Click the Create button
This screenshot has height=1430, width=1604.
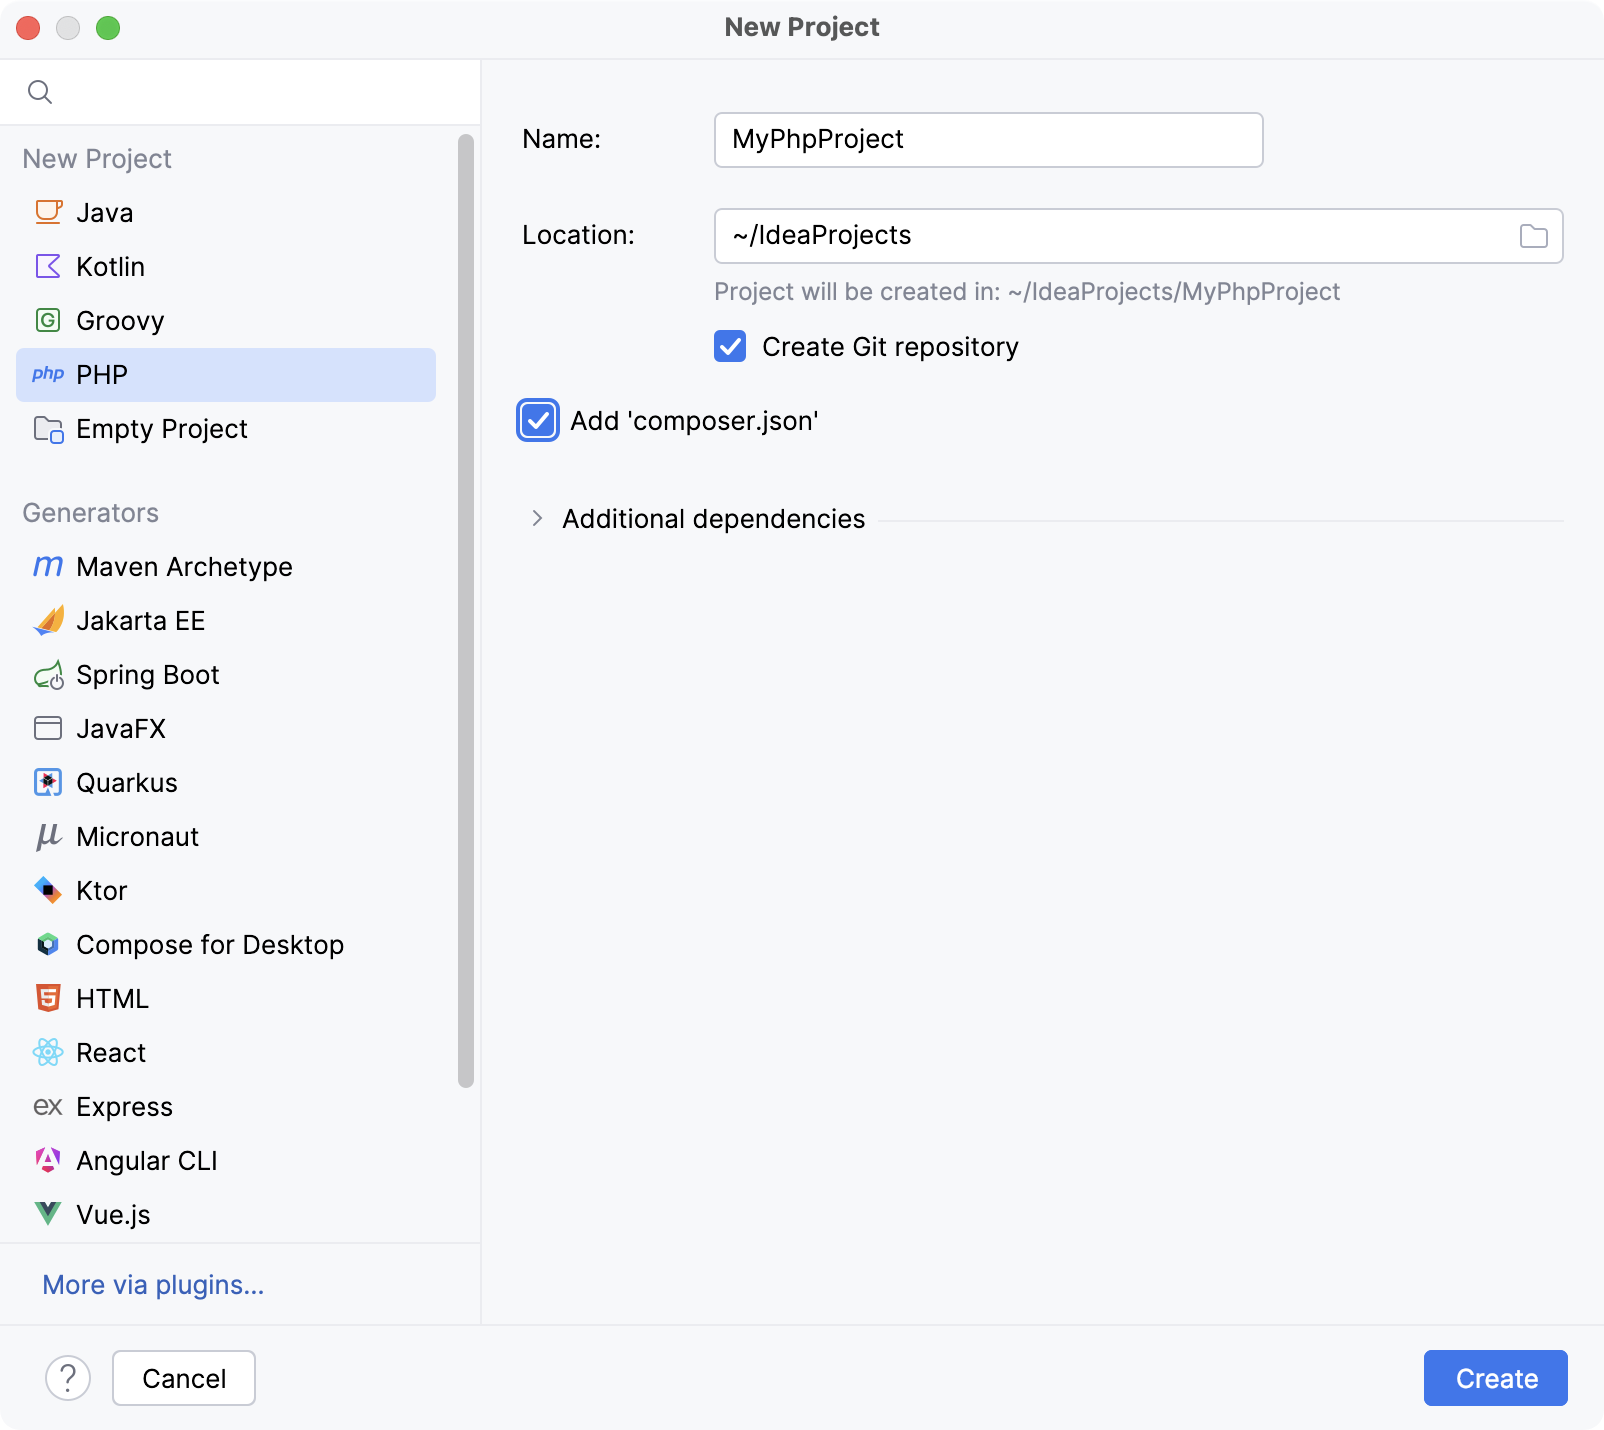(x=1495, y=1378)
